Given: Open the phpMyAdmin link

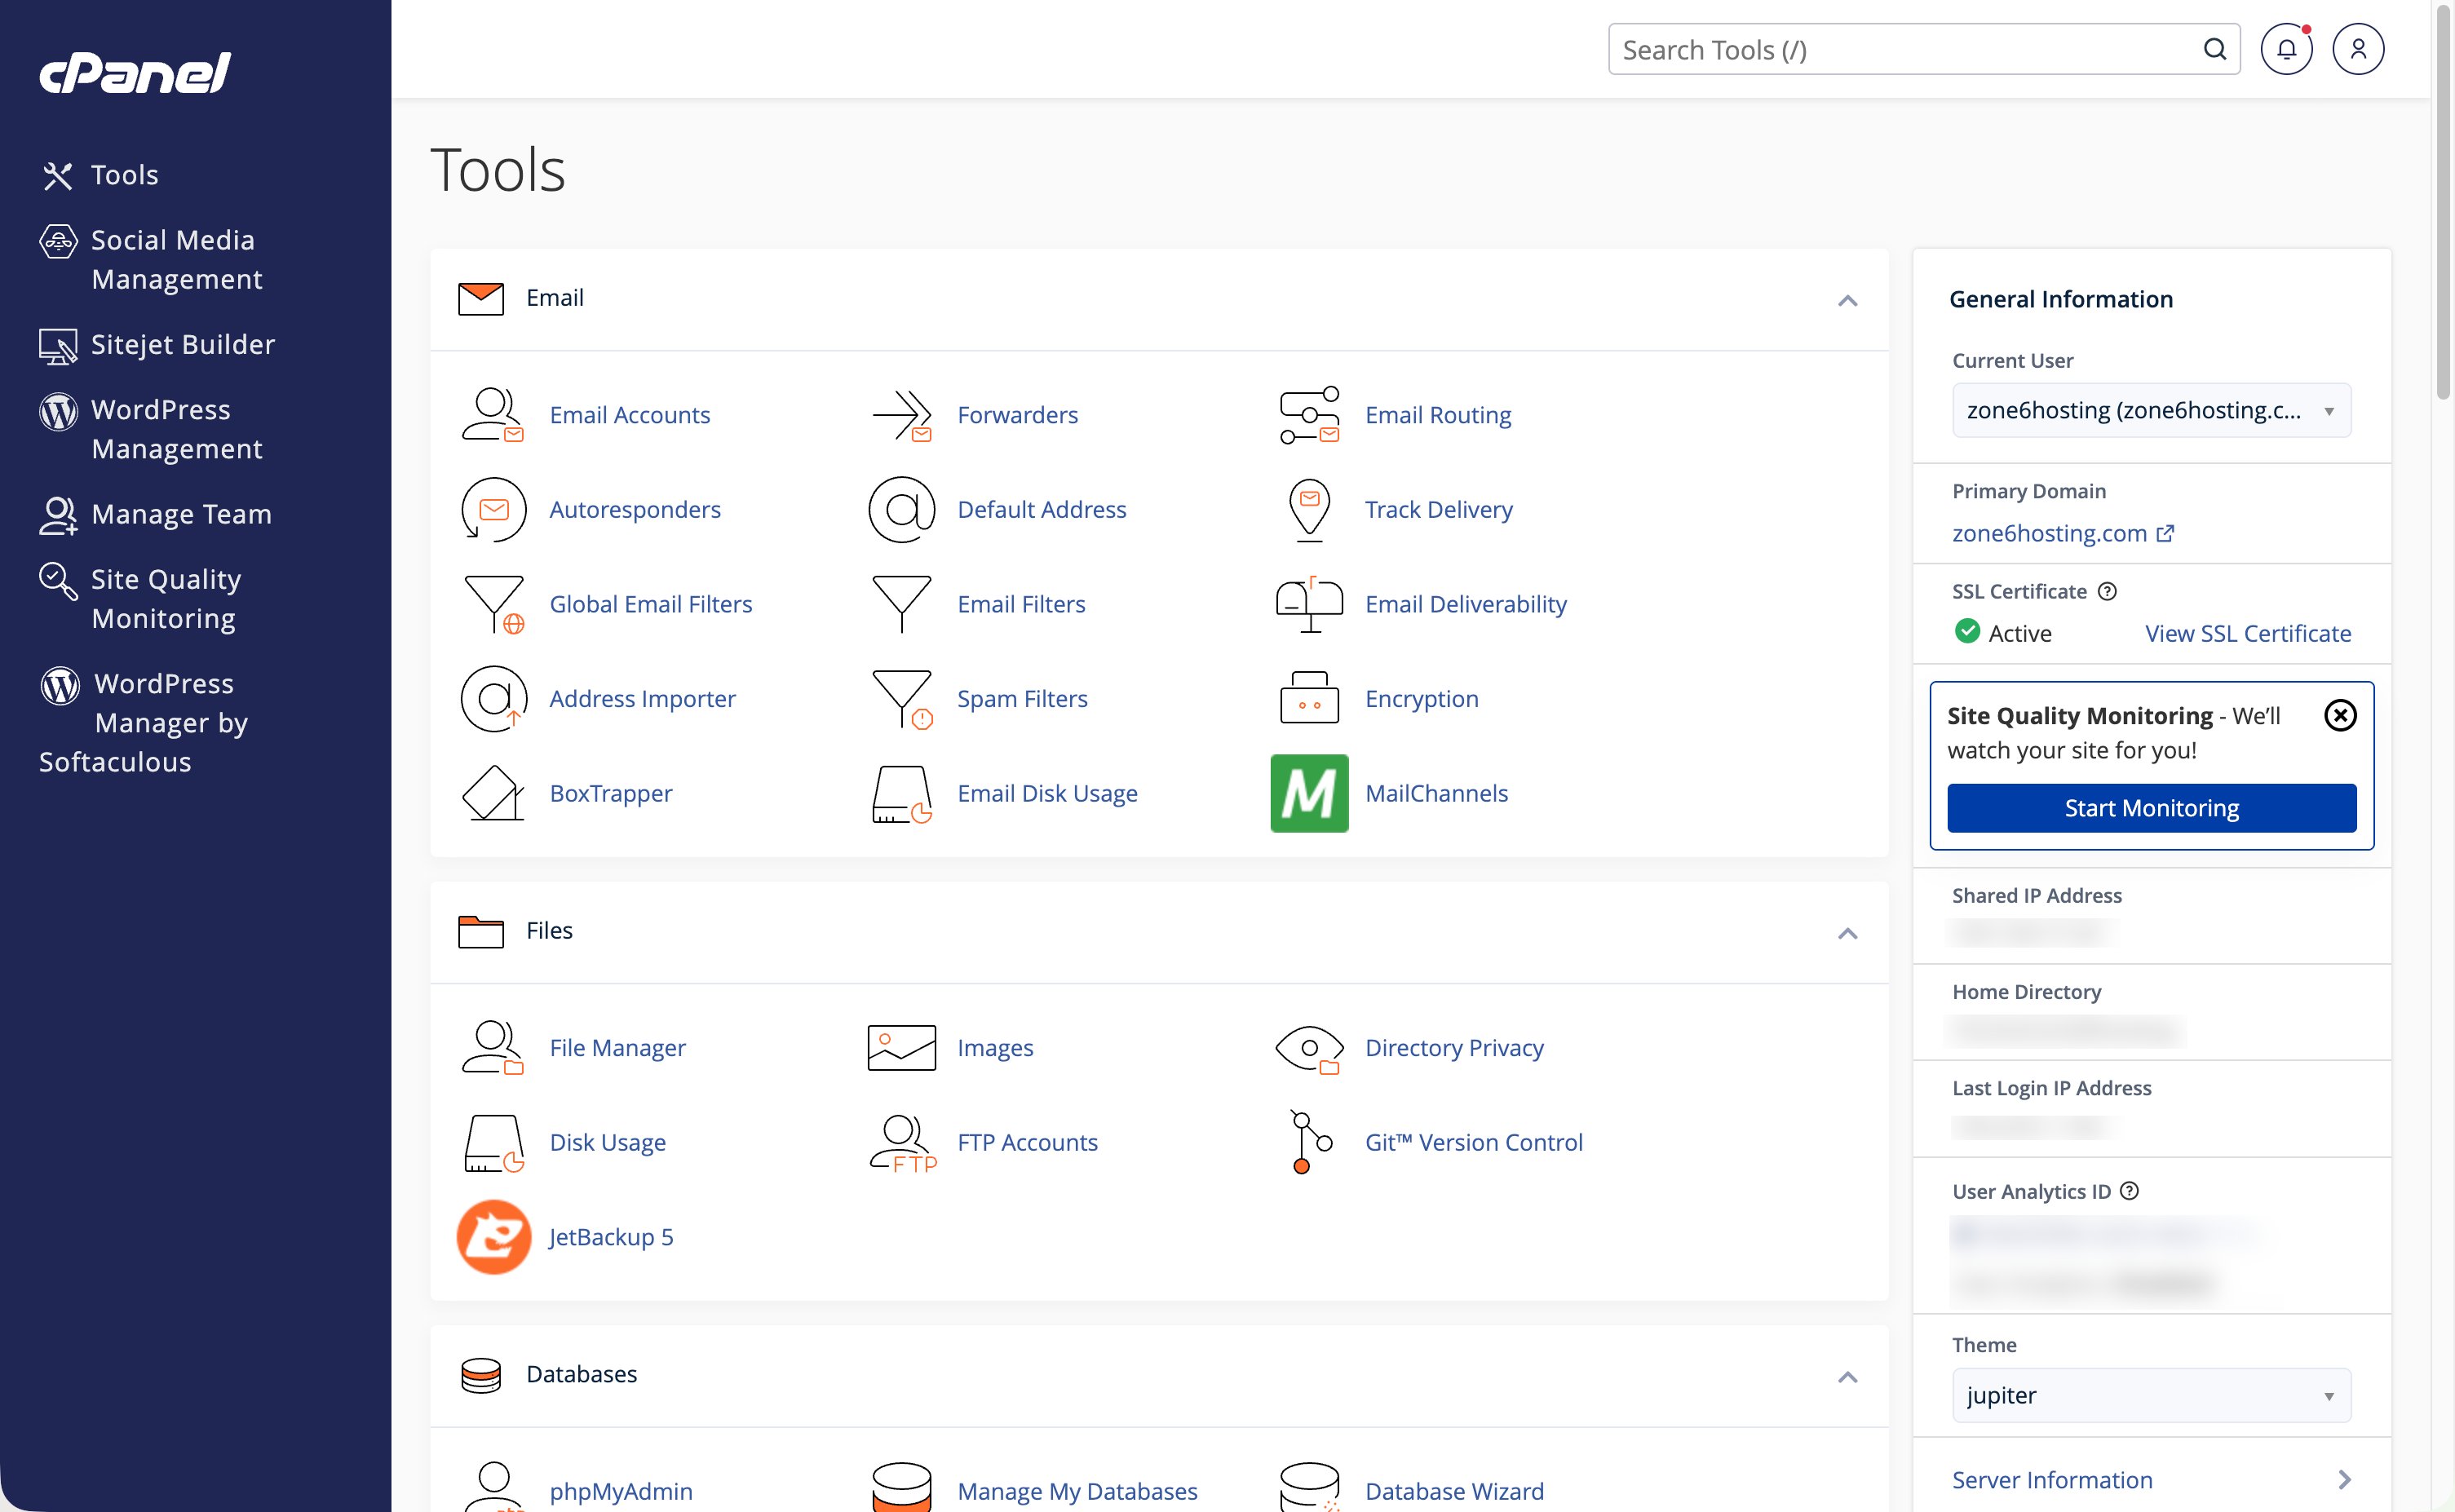Looking at the screenshot, I should coord(621,1491).
